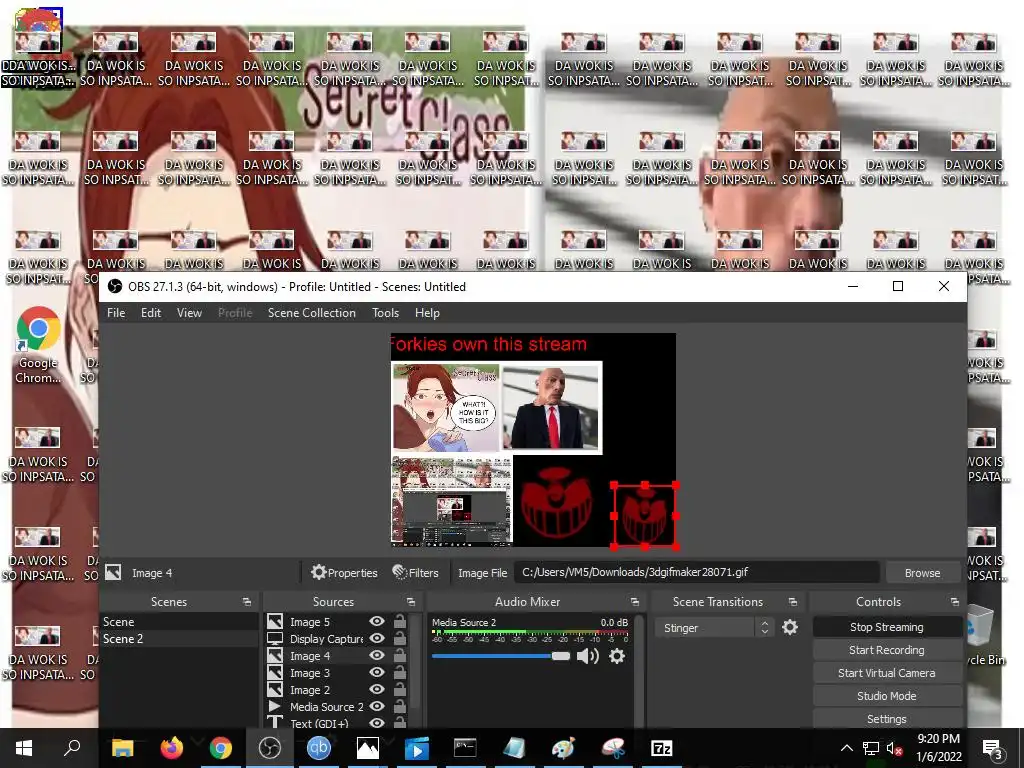Hide the Media Source 2 source
The width and height of the screenshot is (1024, 768).
[377, 706]
